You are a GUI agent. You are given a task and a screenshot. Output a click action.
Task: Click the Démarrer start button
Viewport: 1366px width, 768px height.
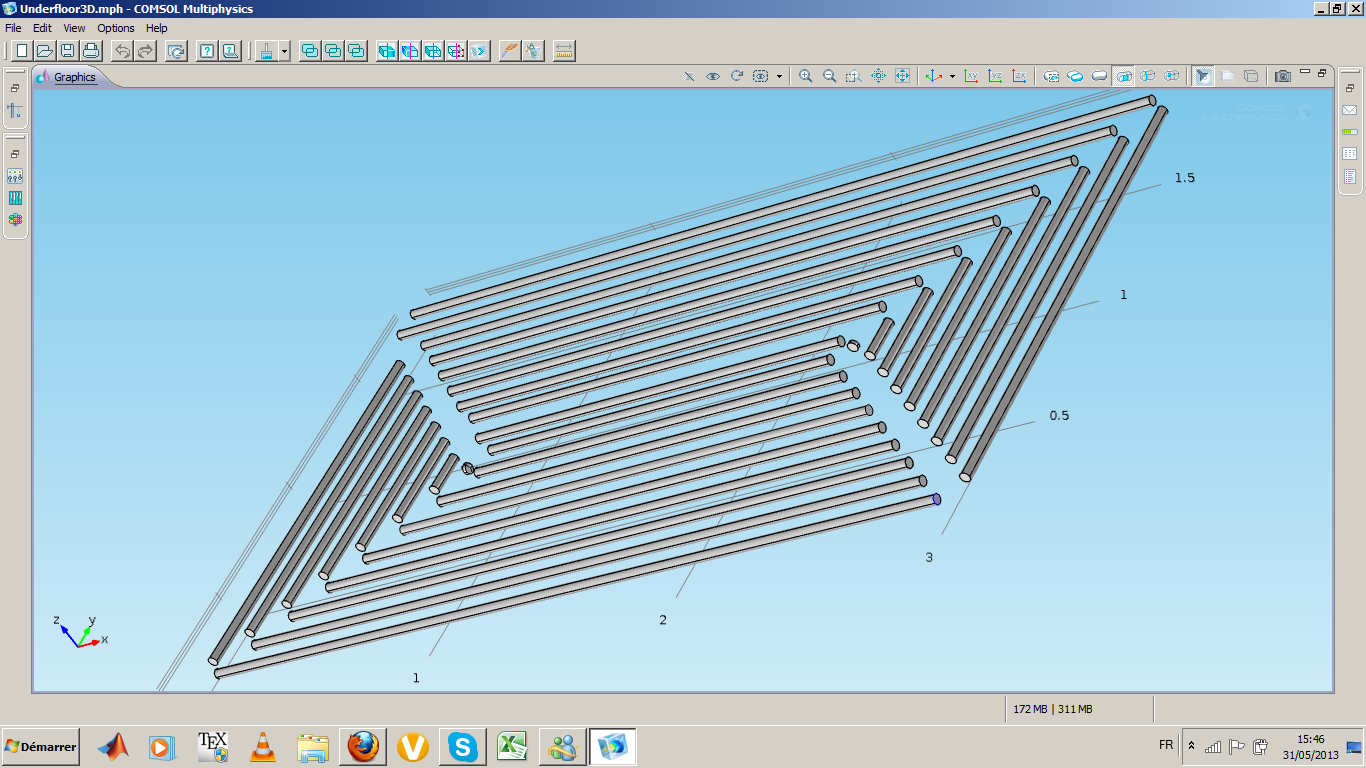tap(41, 747)
